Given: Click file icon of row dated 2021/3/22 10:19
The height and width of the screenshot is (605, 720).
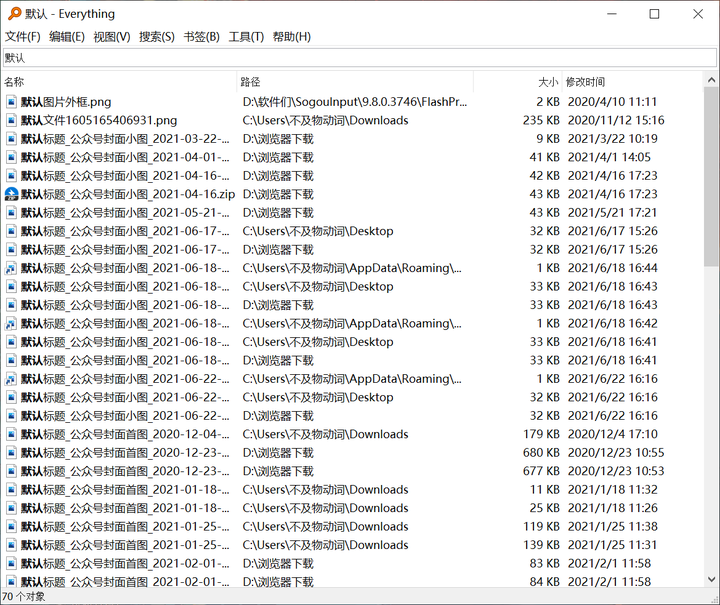Looking at the screenshot, I should point(11,139).
